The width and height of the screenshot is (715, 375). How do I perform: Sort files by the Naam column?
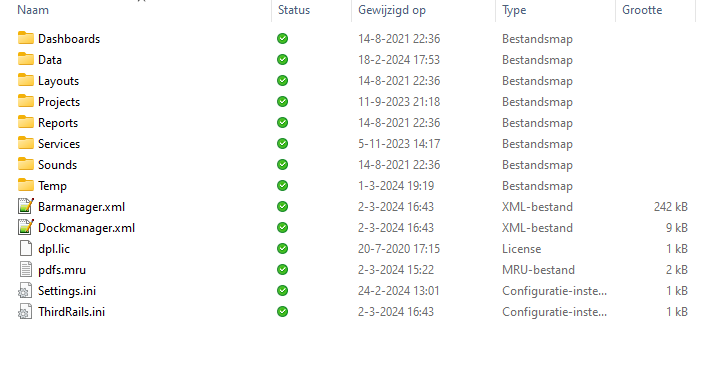point(33,10)
